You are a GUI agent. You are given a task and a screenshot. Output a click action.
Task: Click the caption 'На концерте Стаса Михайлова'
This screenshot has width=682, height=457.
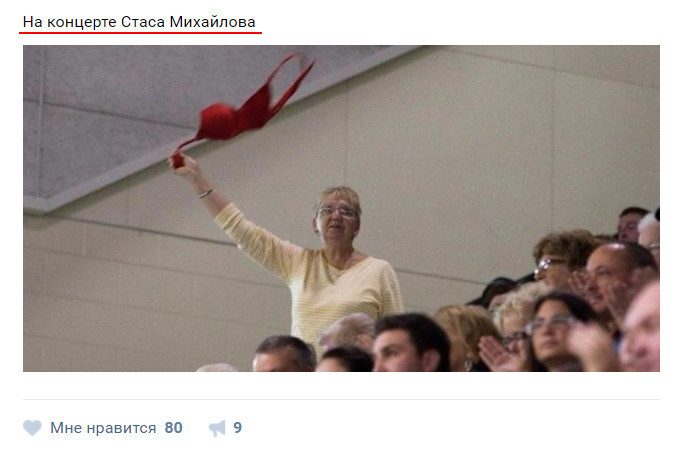(139, 22)
